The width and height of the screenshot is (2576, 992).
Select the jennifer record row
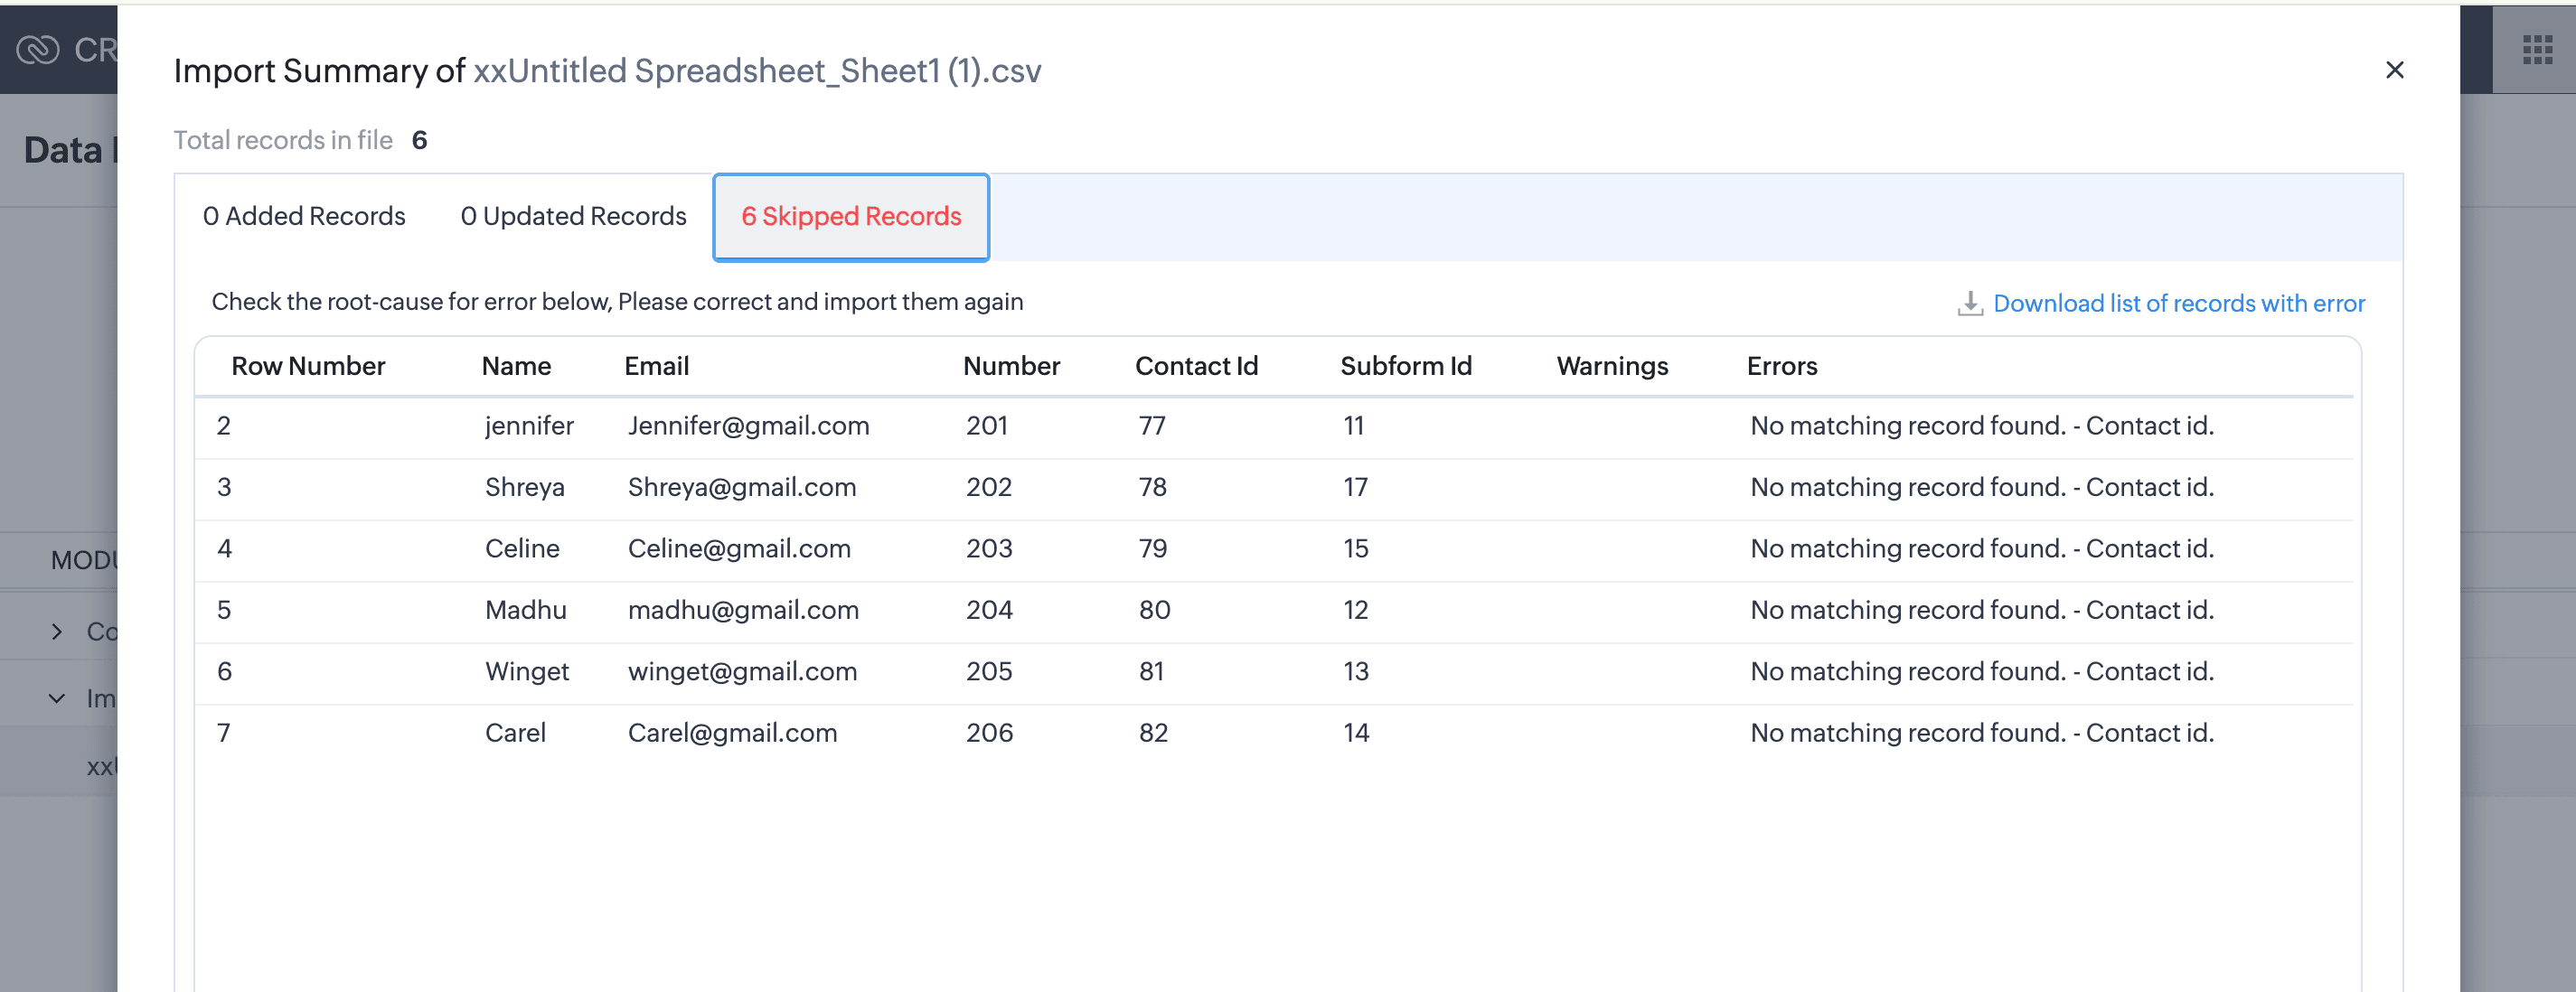click(x=529, y=426)
